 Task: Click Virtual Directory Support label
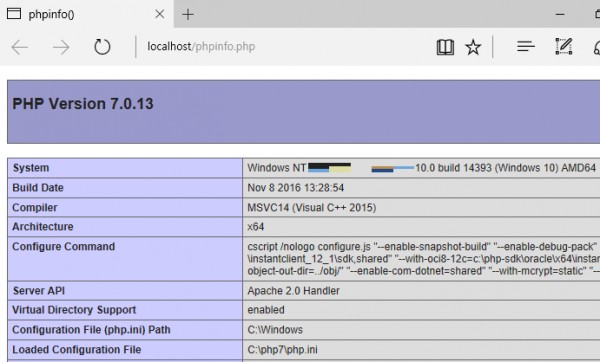click(74, 310)
